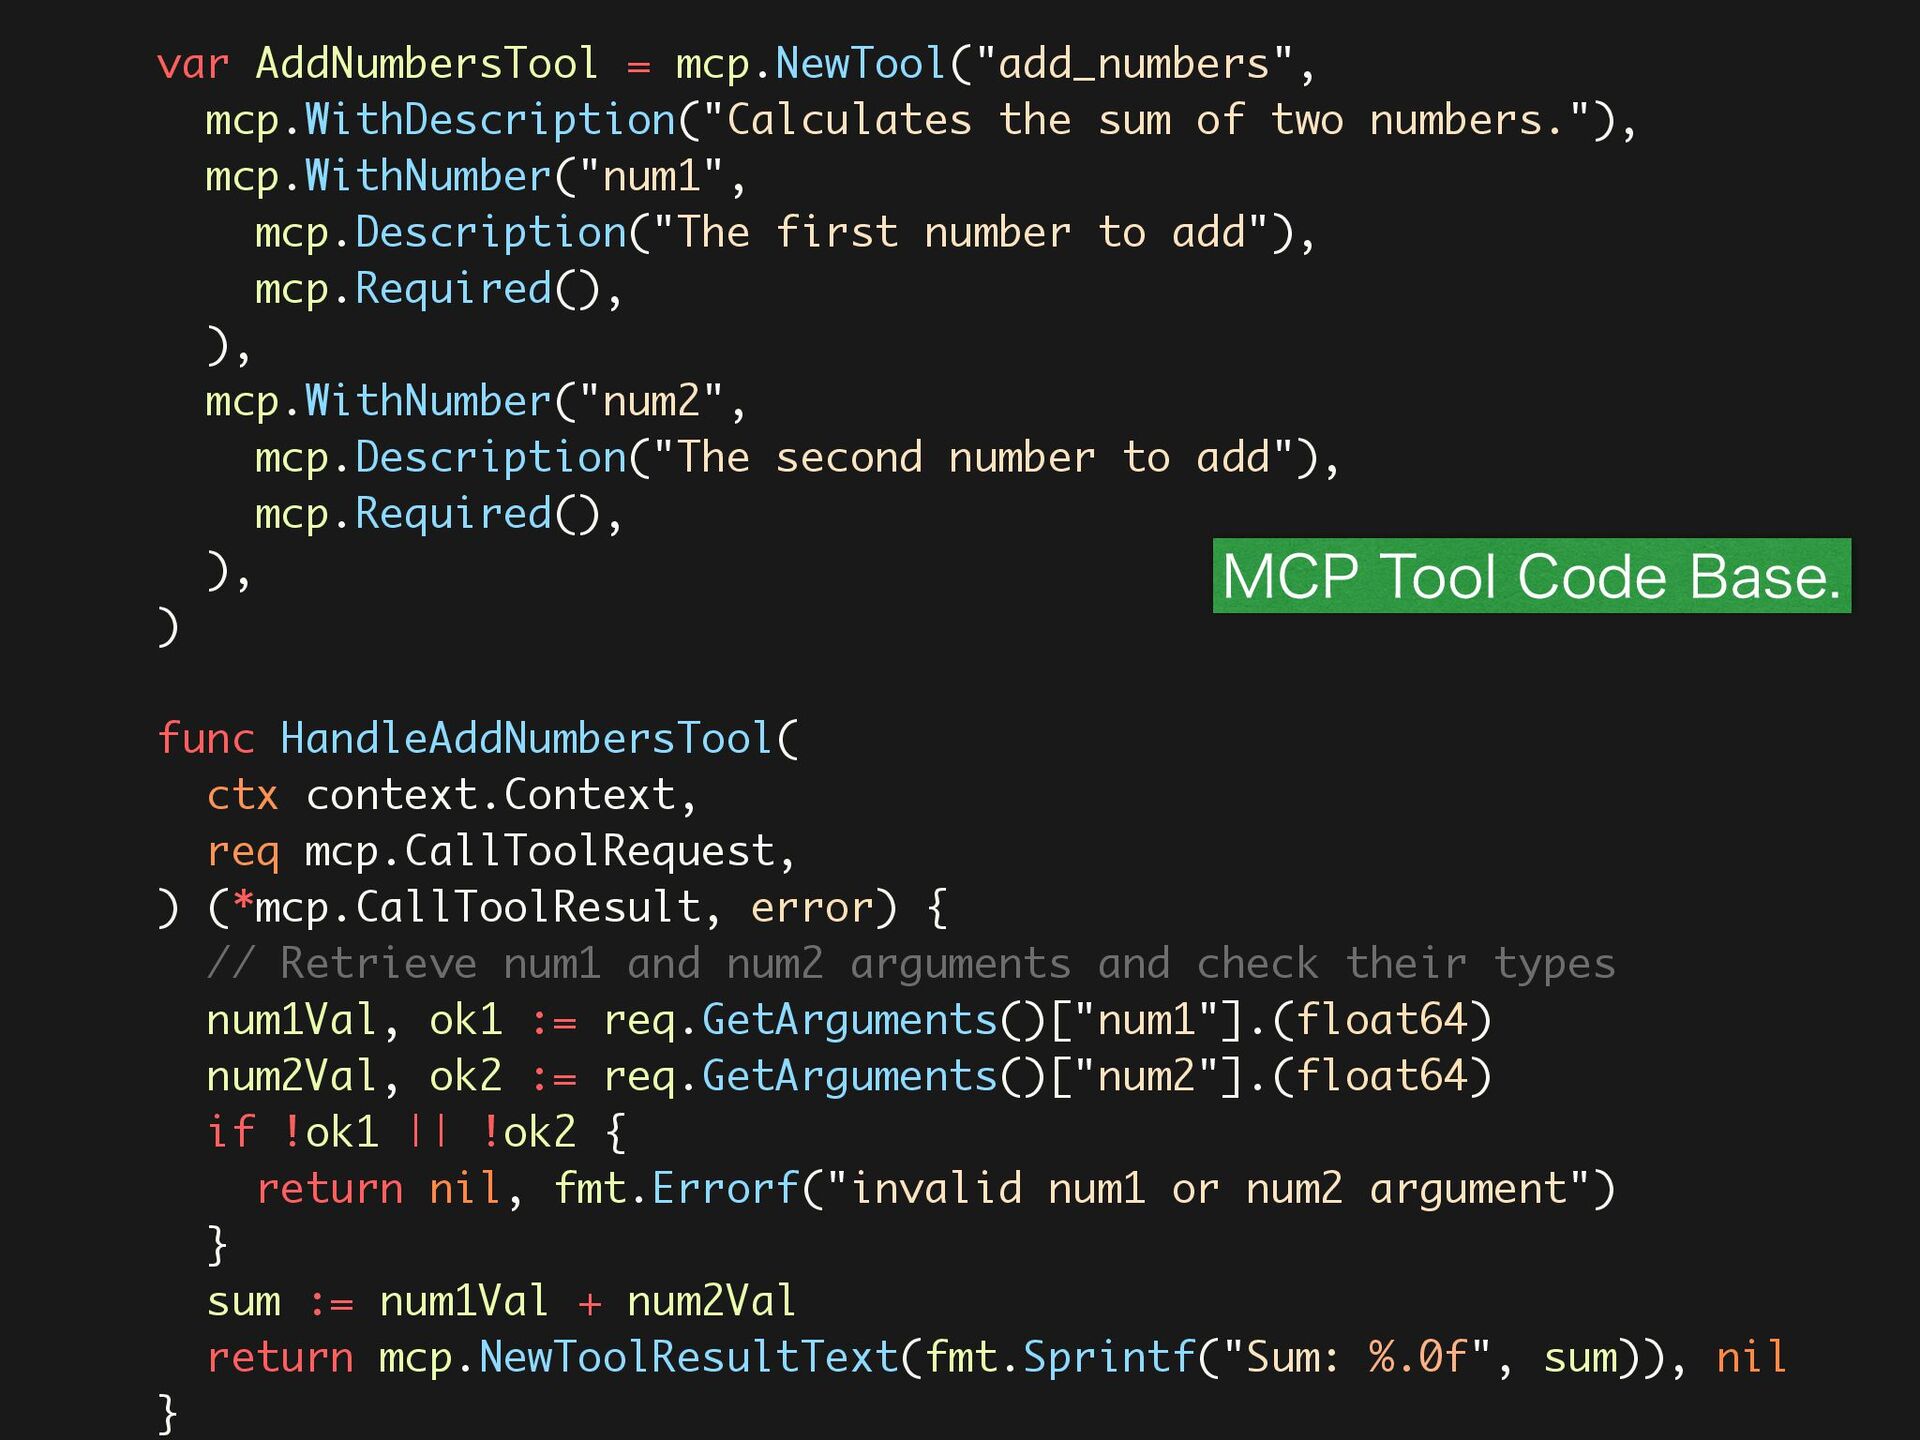This screenshot has height=1440, width=1920.
Task: Click GetArguments on the num2Val line
Action: coord(849,1077)
